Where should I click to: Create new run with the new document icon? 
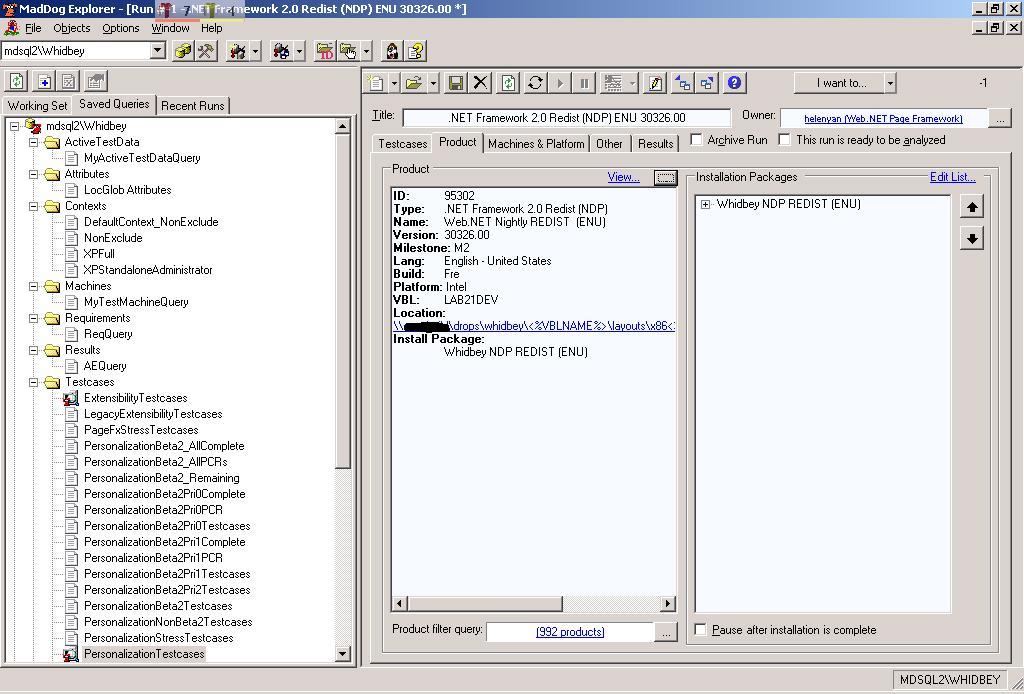[376, 83]
